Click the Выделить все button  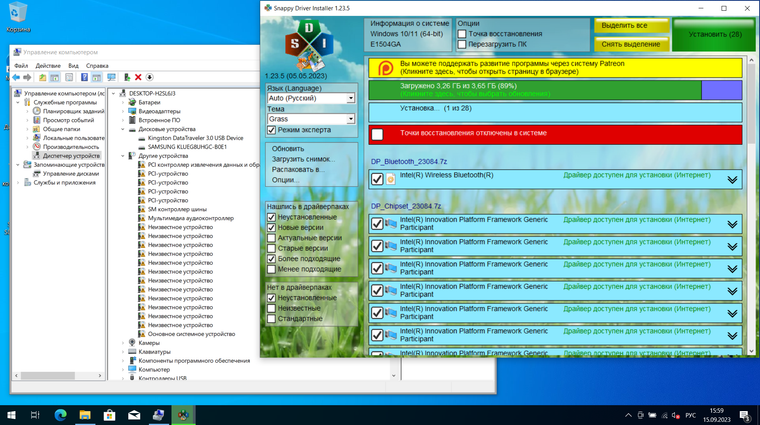[632, 25]
